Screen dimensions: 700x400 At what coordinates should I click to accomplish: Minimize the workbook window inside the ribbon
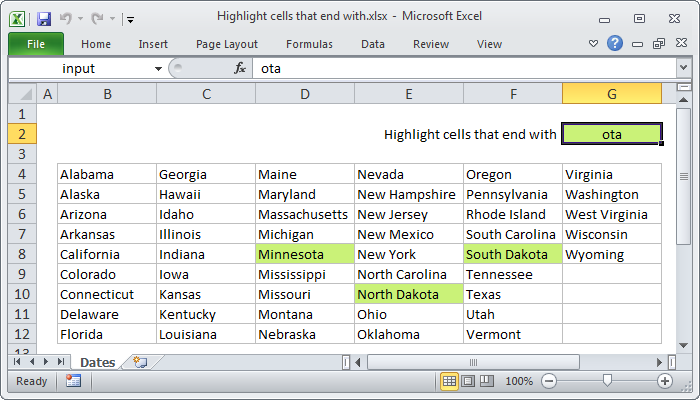pos(638,44)
